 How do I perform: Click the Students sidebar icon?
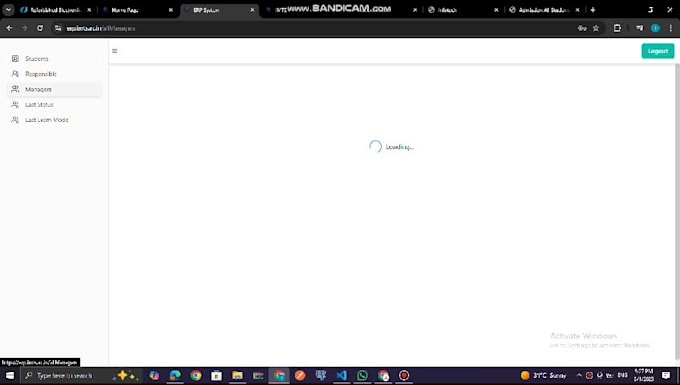pos(15,59)
